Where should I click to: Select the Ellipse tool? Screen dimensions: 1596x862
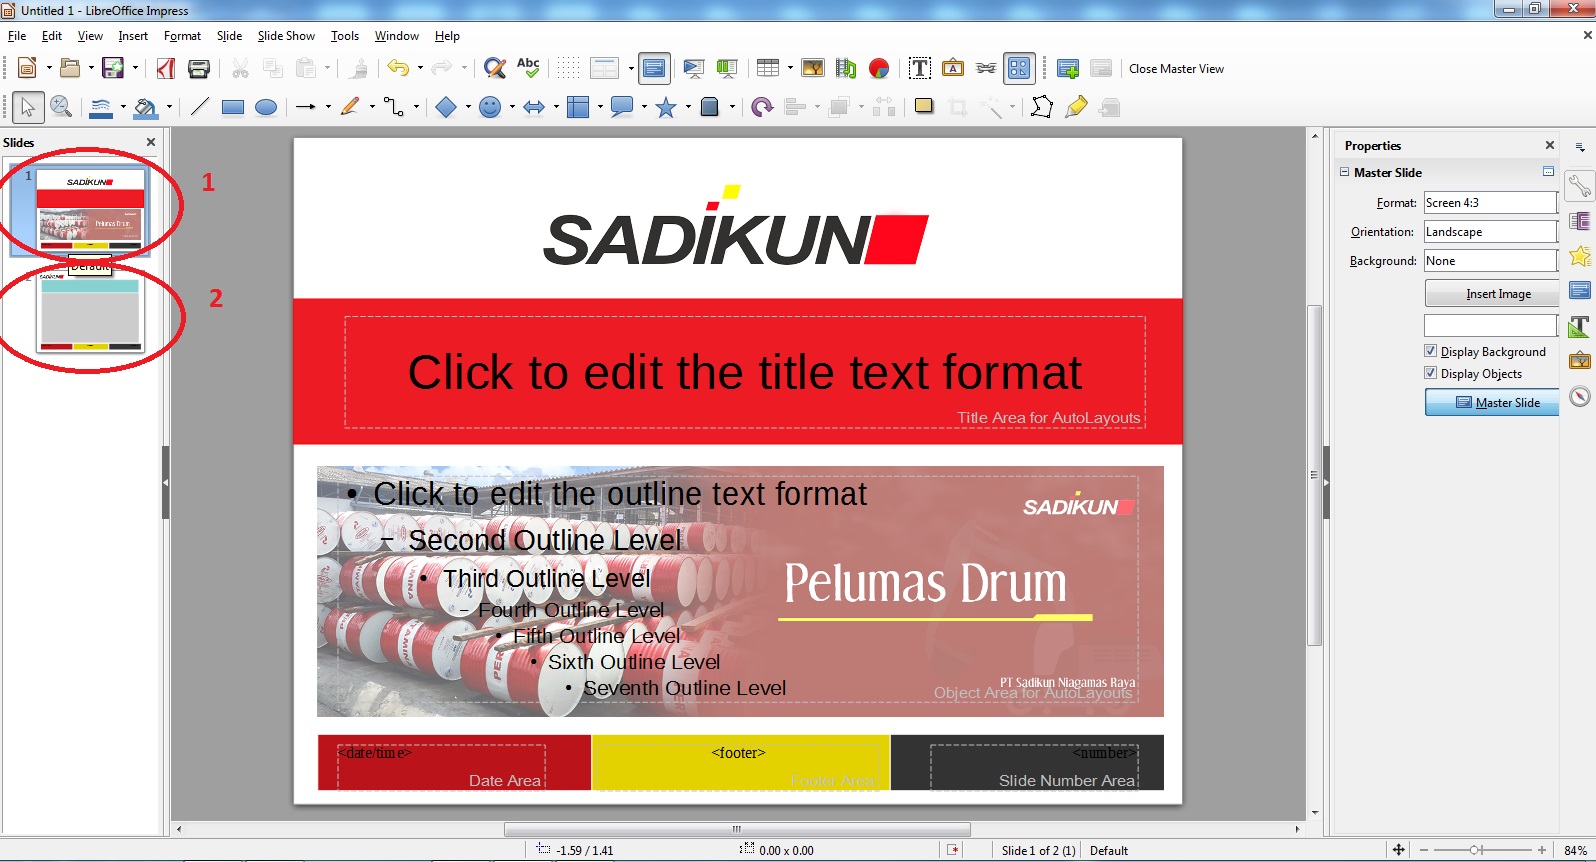(x=266, y=107)
